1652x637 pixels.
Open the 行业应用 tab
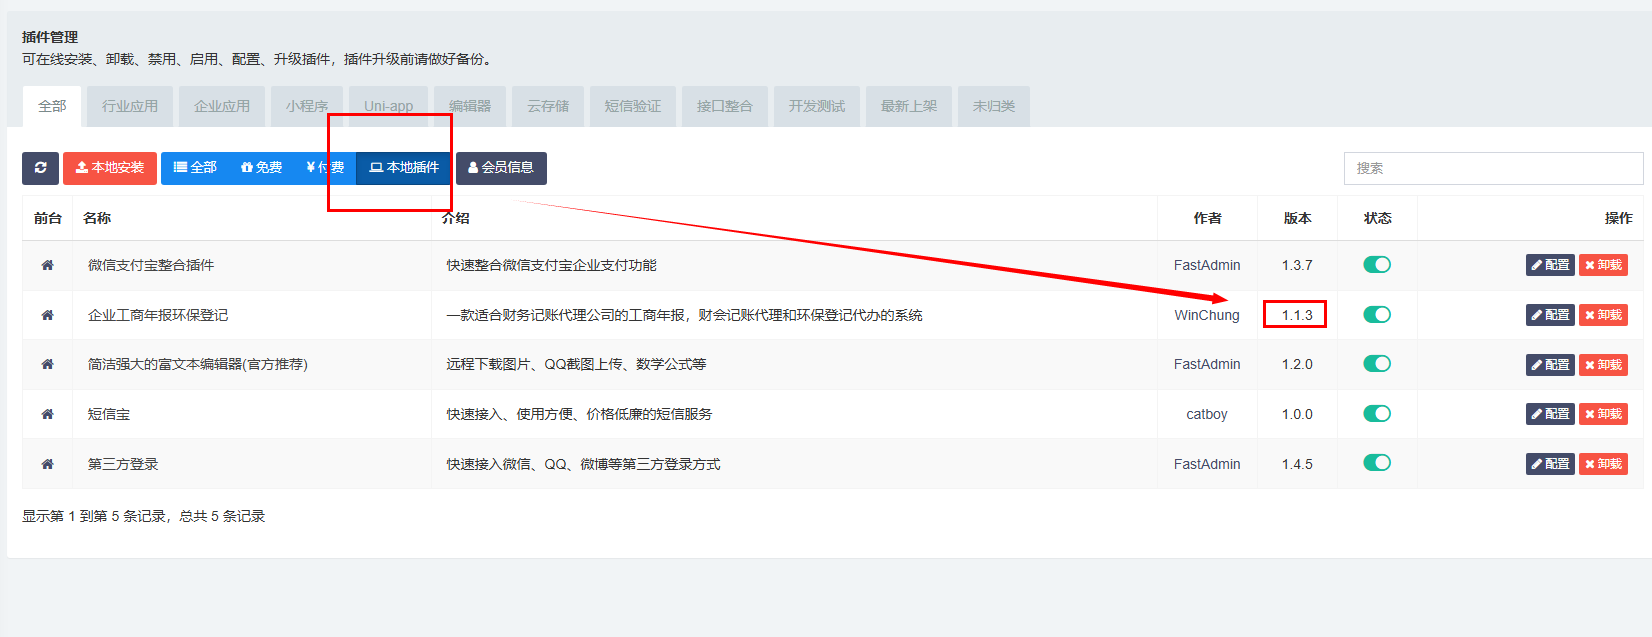[130, 106]
